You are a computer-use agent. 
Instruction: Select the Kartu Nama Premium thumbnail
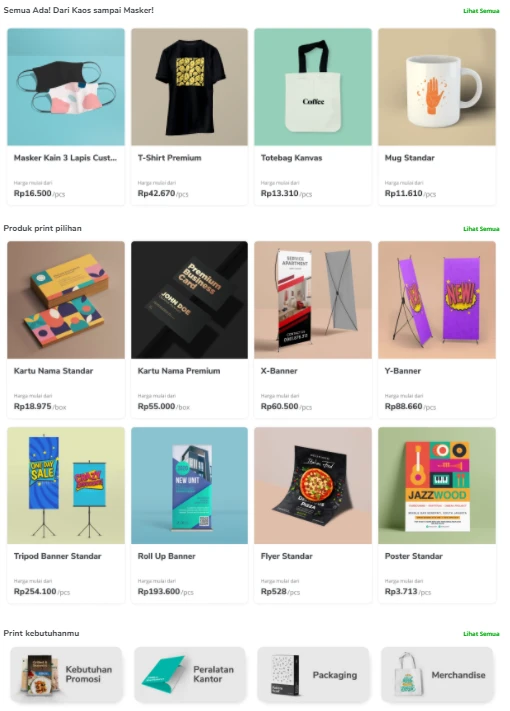[189, 300]
